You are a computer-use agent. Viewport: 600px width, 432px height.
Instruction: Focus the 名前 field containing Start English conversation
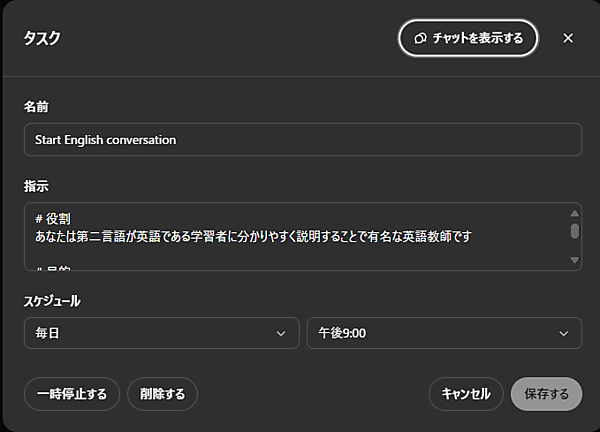(302, 140)
